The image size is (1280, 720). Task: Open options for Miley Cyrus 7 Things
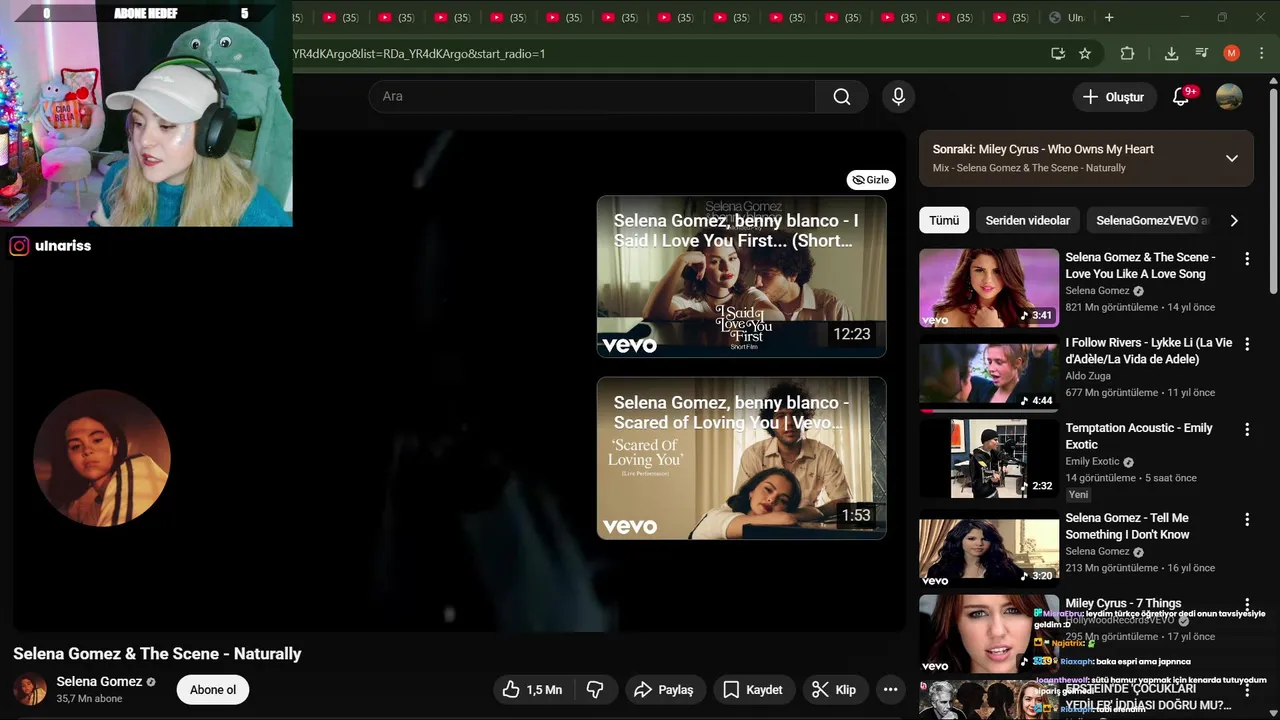[x=1247, y=604]
